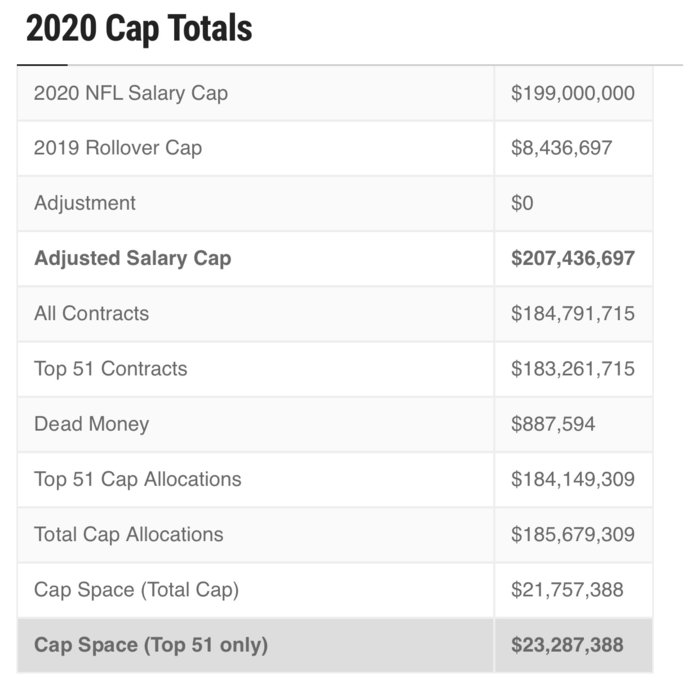Click the $0 adjustment value
Image resolution: width=700 pixels, height=695 pixels.
(522, 203)
